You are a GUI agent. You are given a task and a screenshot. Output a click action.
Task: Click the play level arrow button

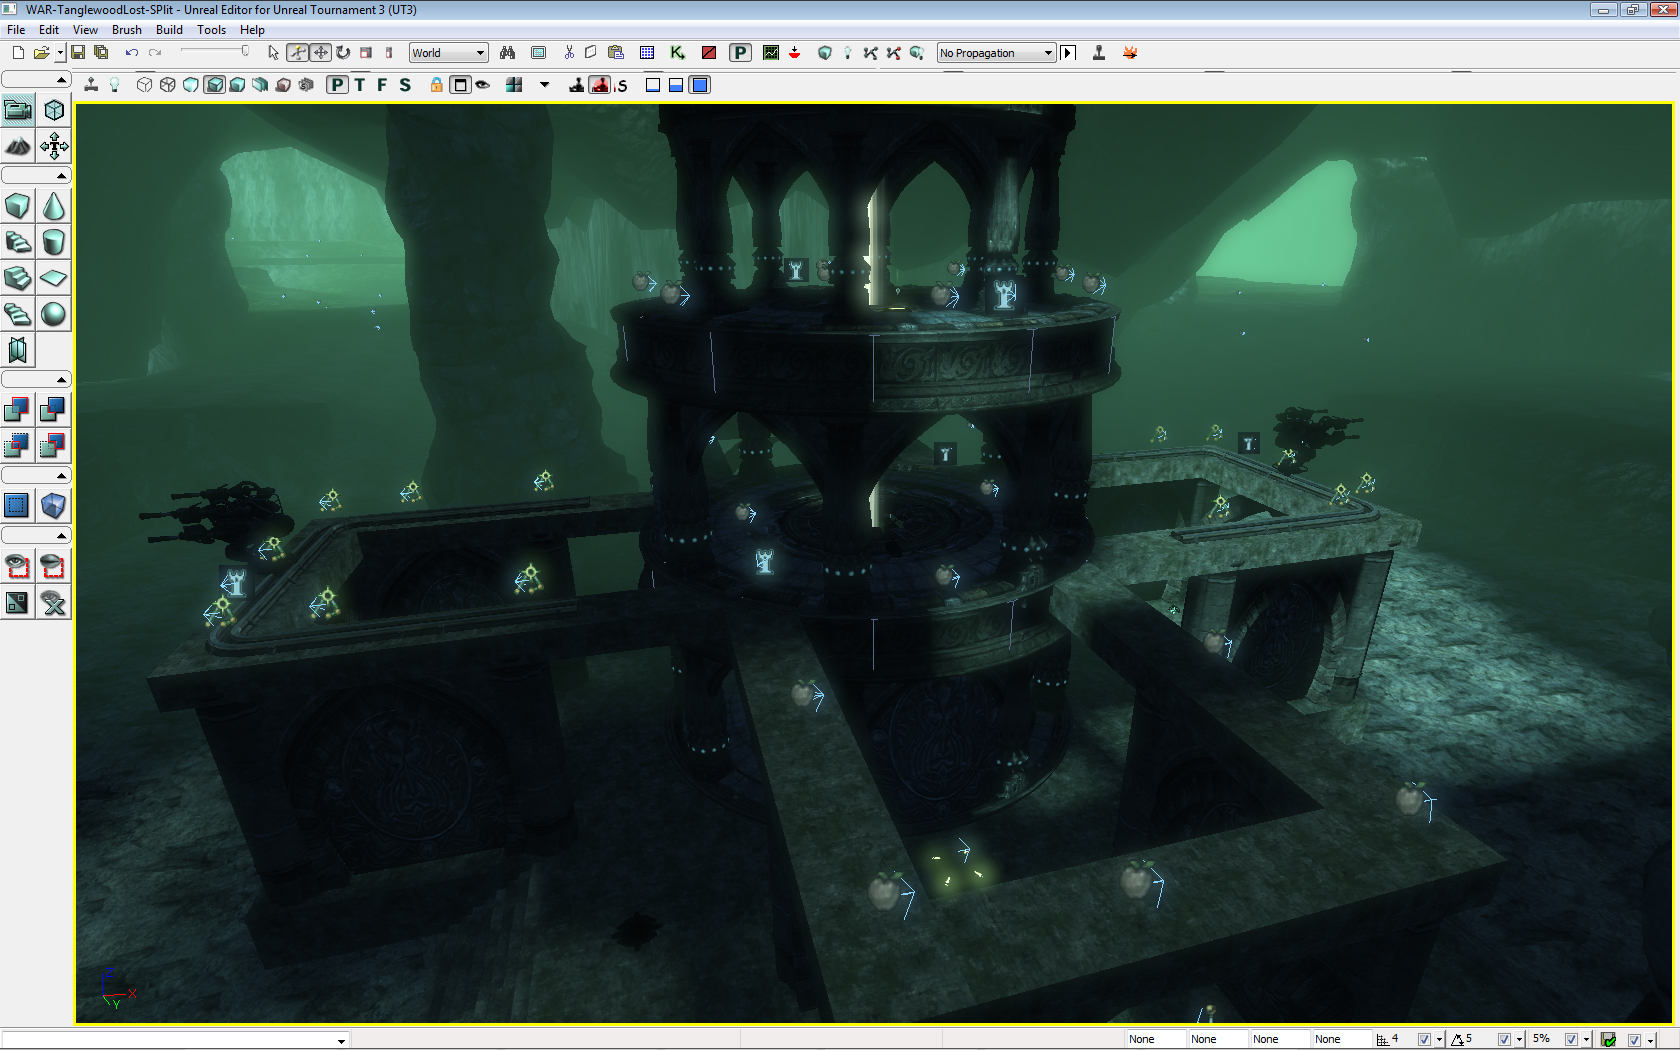click(x=1068, y=53)
